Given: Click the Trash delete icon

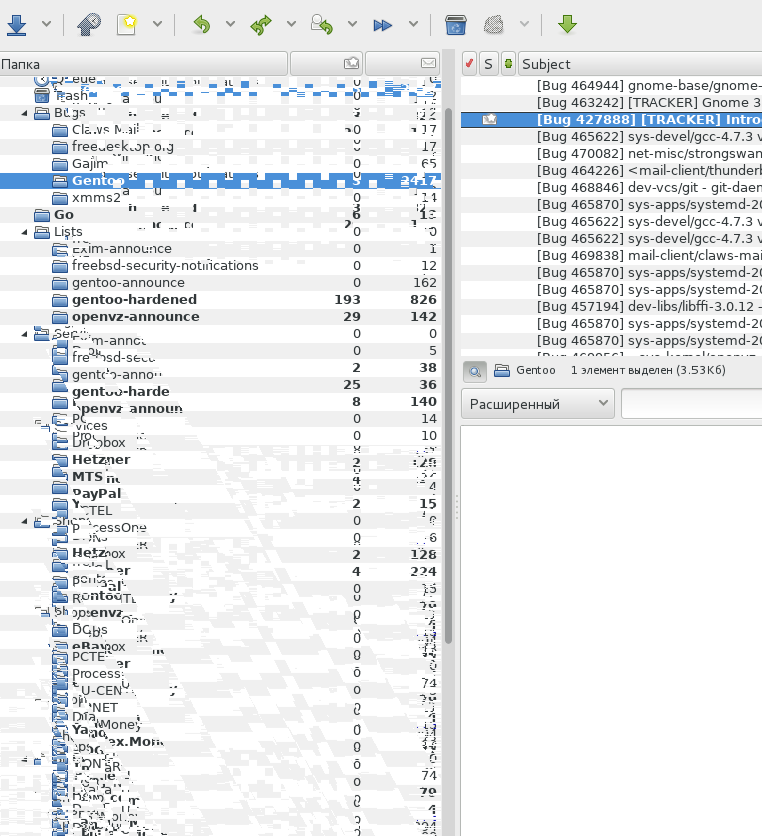Looking at the screenshot, I should coord(455,25).
